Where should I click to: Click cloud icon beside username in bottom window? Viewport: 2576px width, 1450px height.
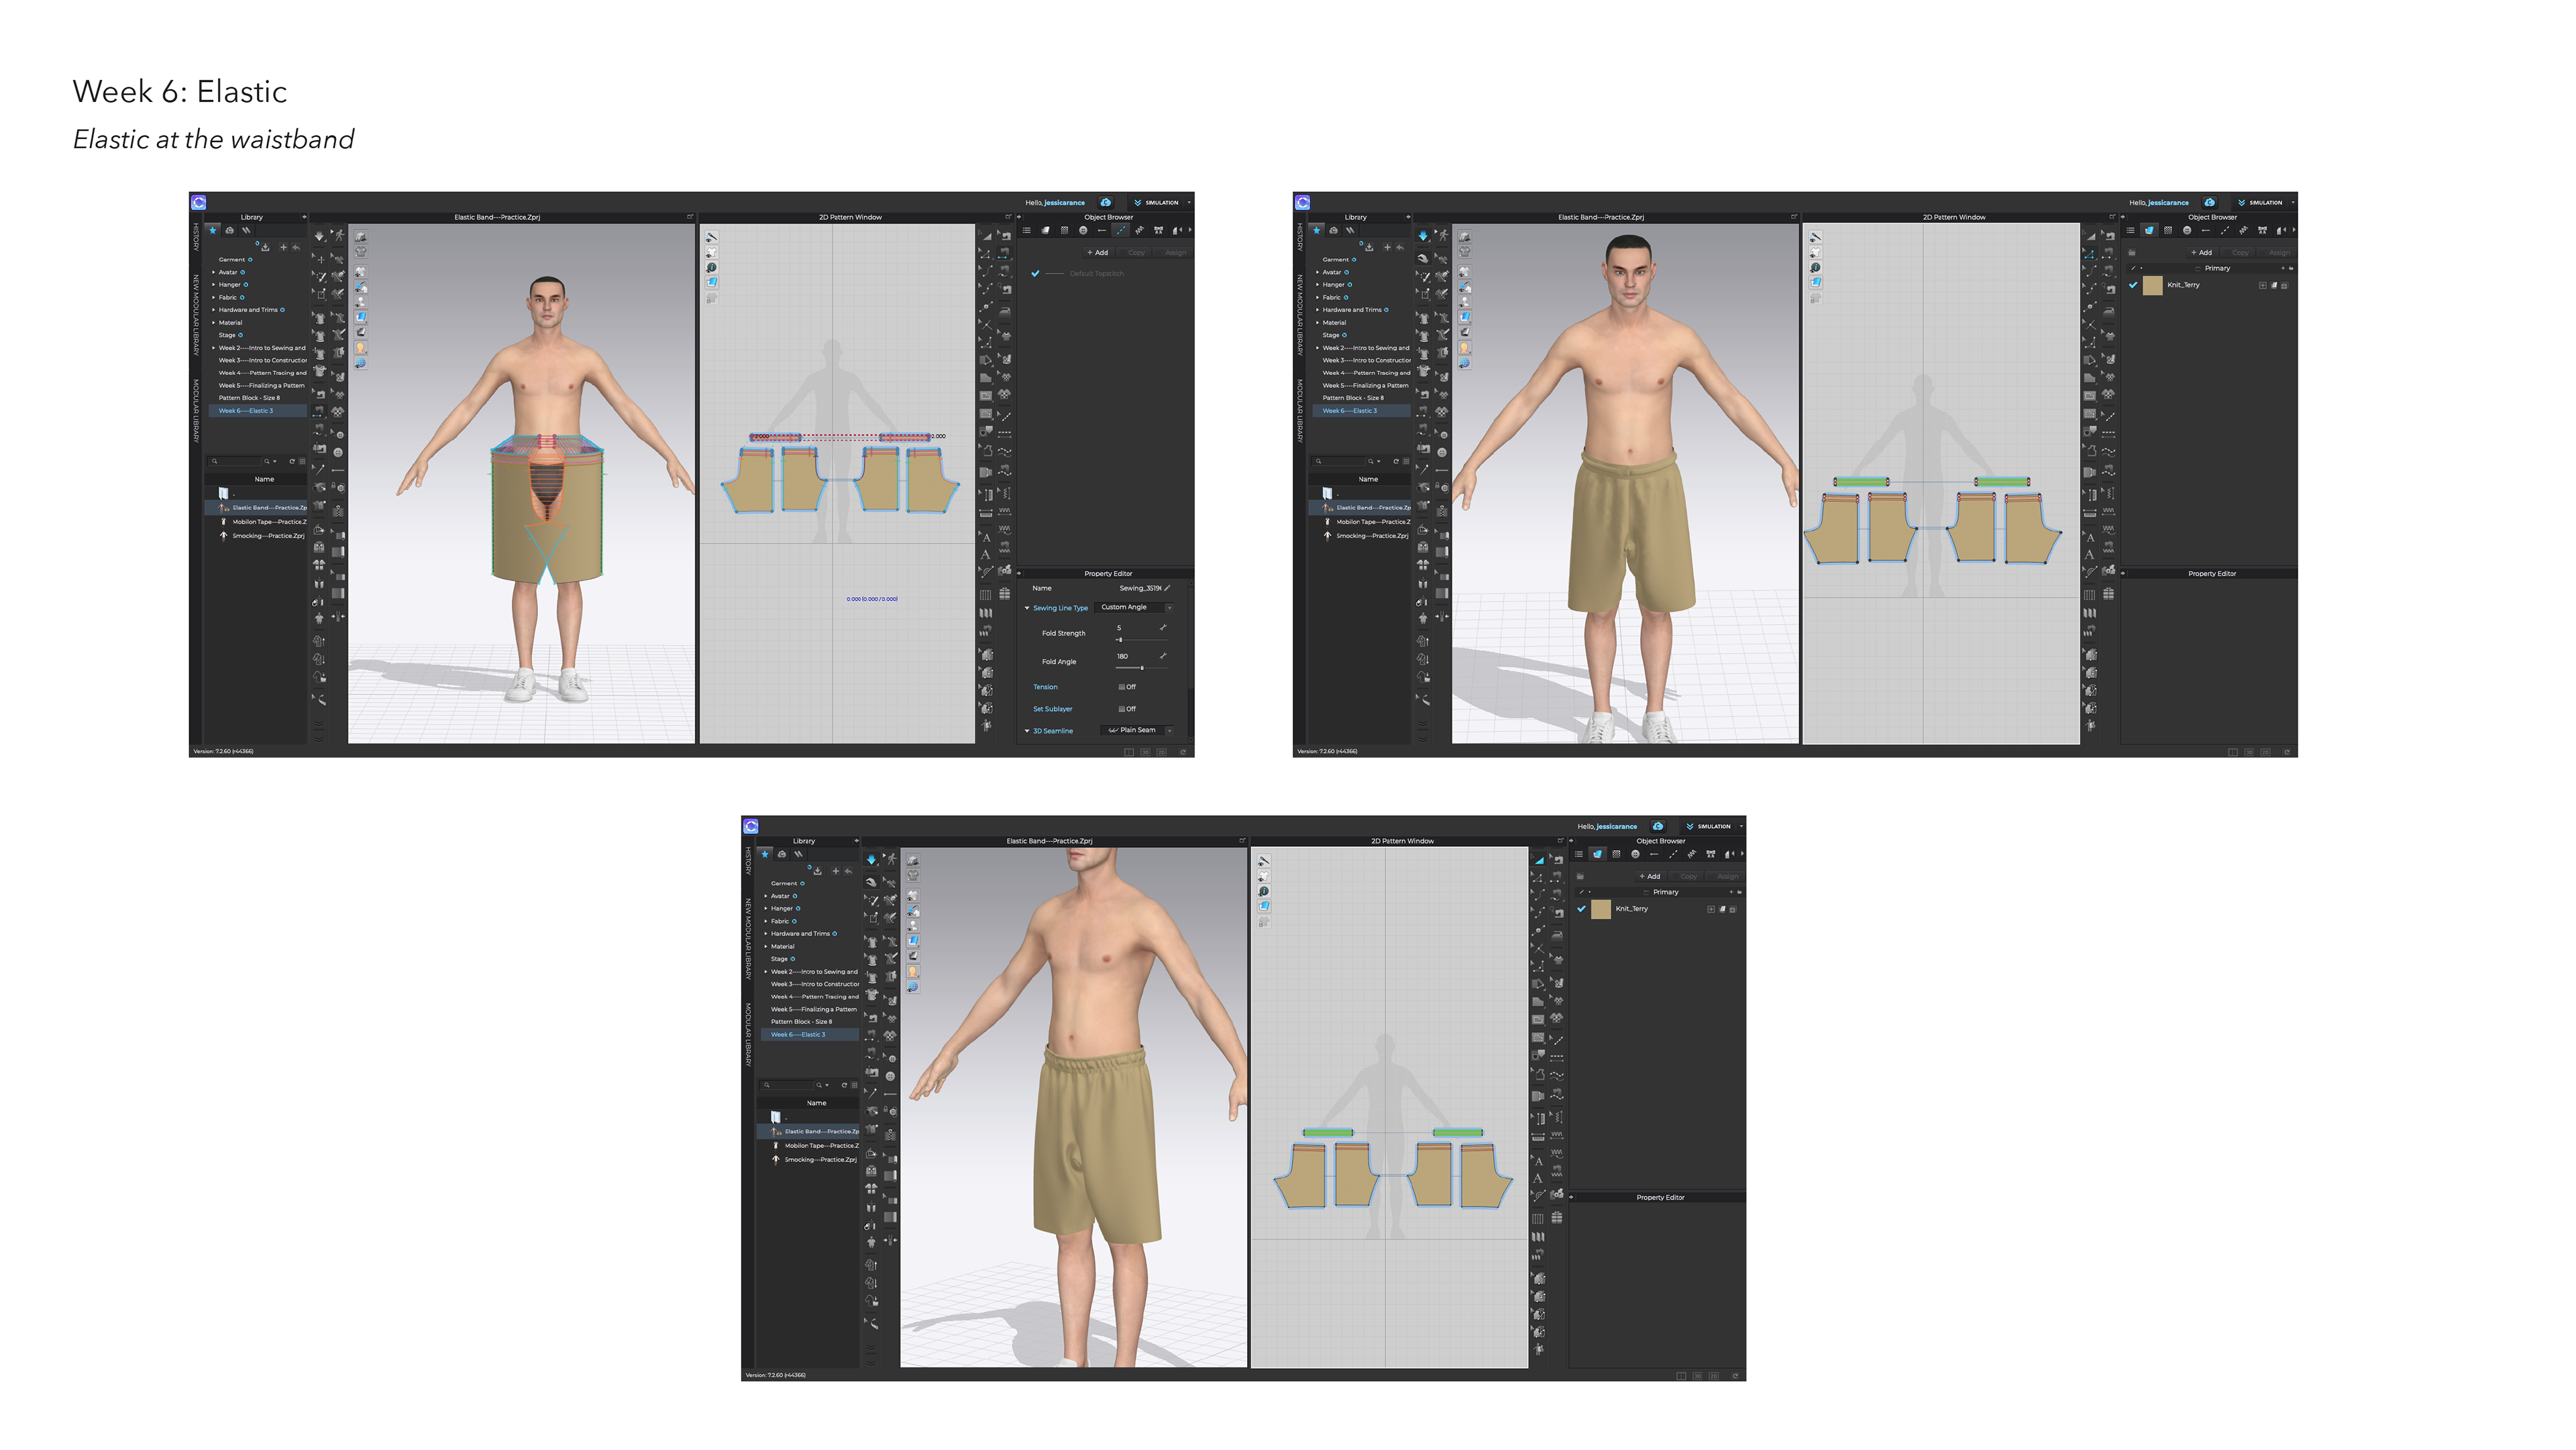pos(1658,826)
